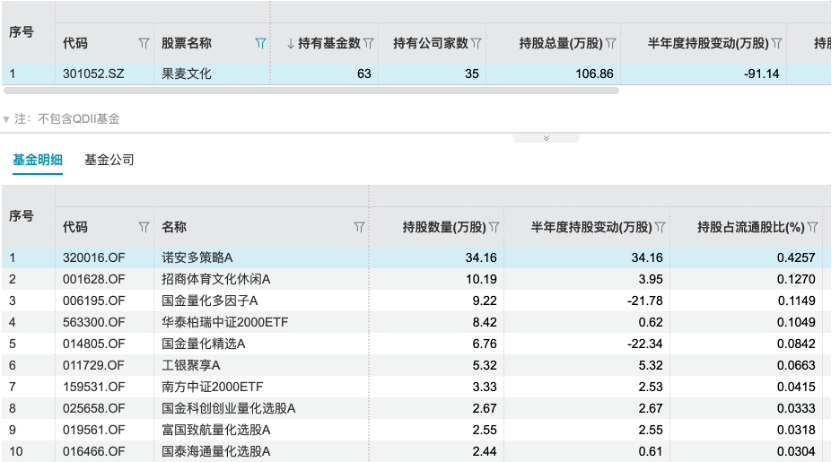Filter the lower 半年度持股变动(万股) column
Image resolution: width=832 pixels, height=462 pixels.
660,227
